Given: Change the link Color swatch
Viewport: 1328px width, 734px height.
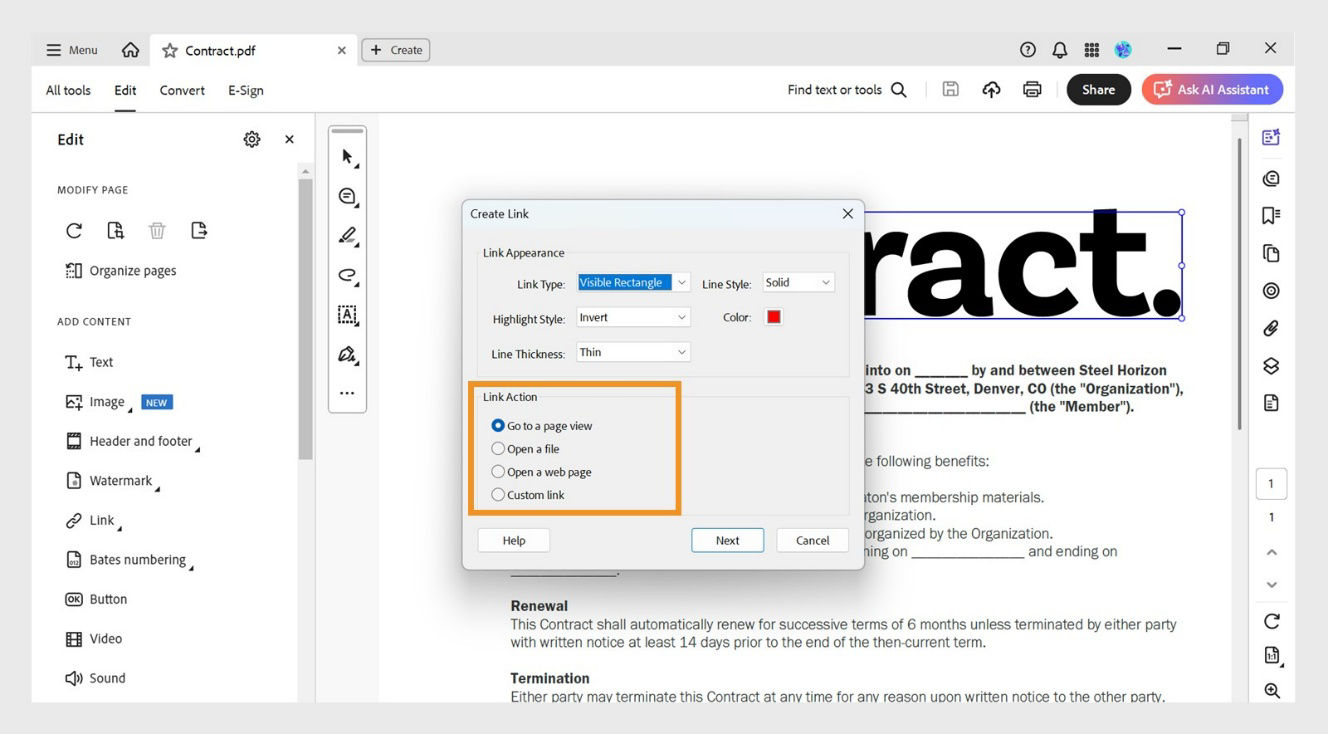Looking at the screenshot, I should tap(772, 316).
